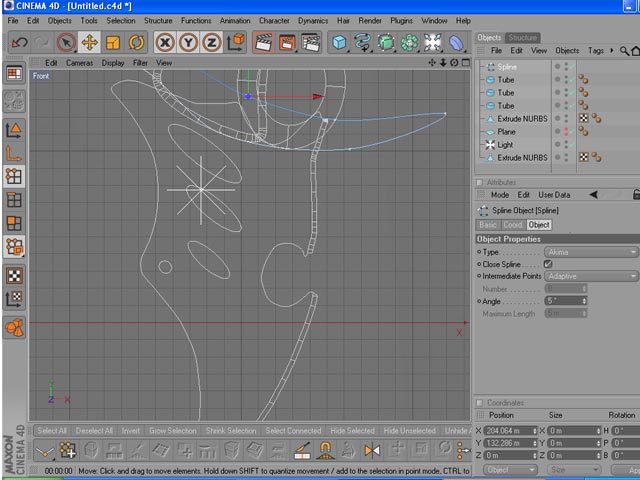Open the Plugins menu

(401, 20)
